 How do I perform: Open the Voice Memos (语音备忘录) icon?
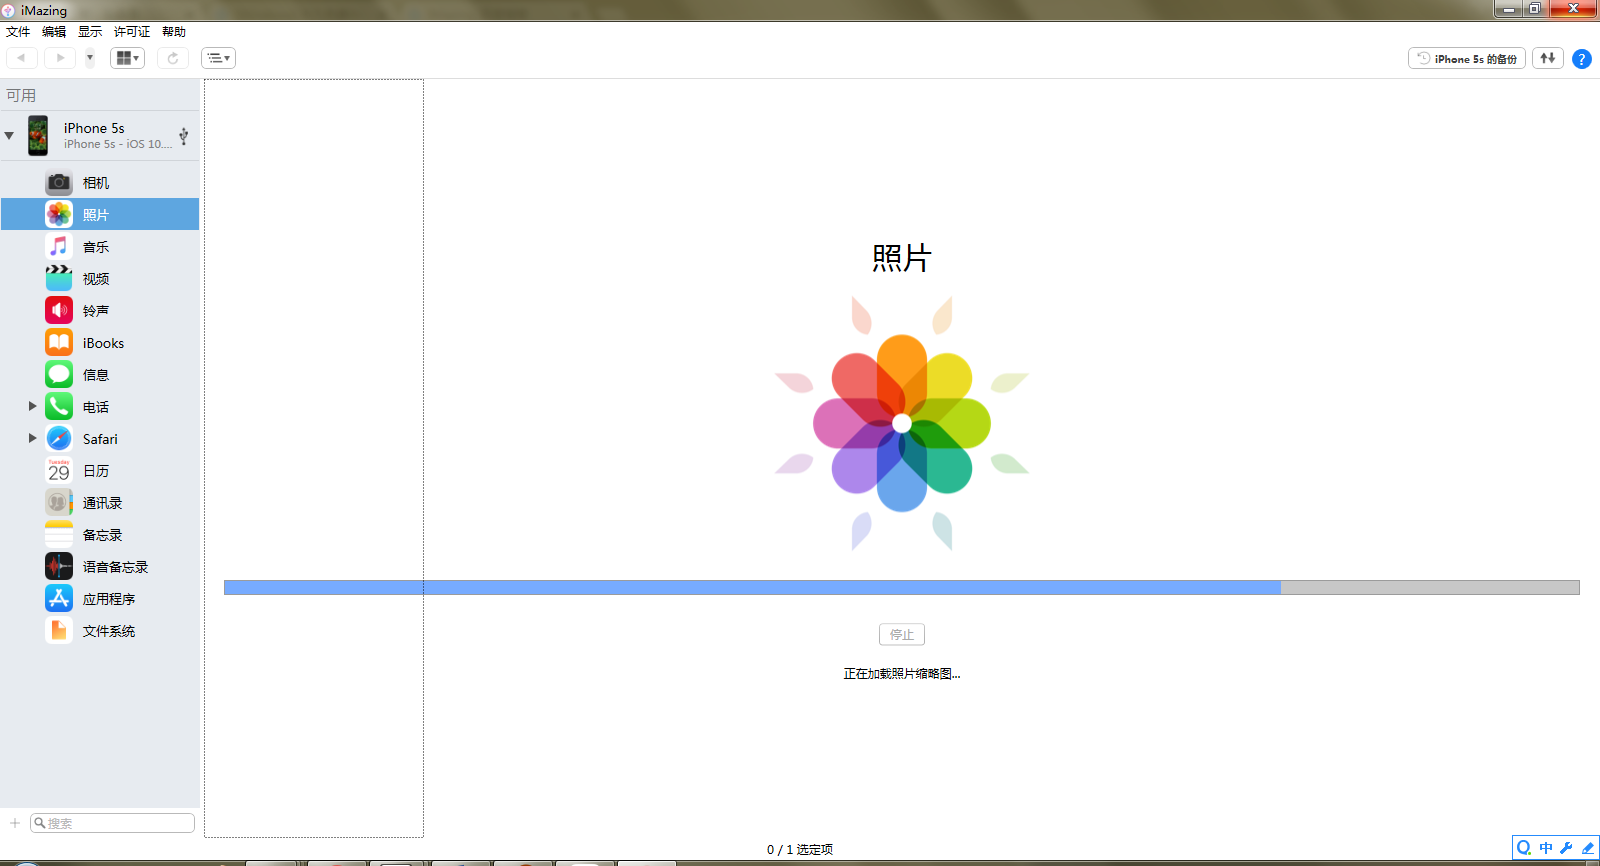click(x=59, y=566)
